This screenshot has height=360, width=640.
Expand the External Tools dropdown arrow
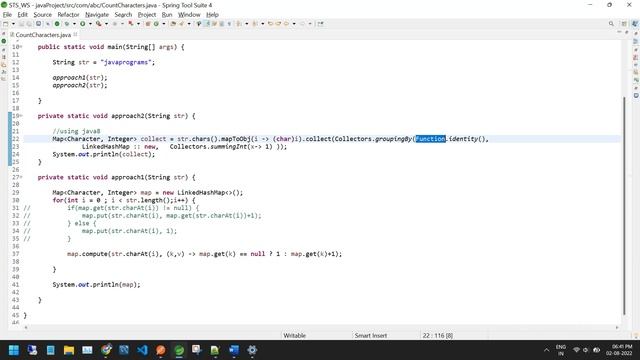tap(106, 24)
